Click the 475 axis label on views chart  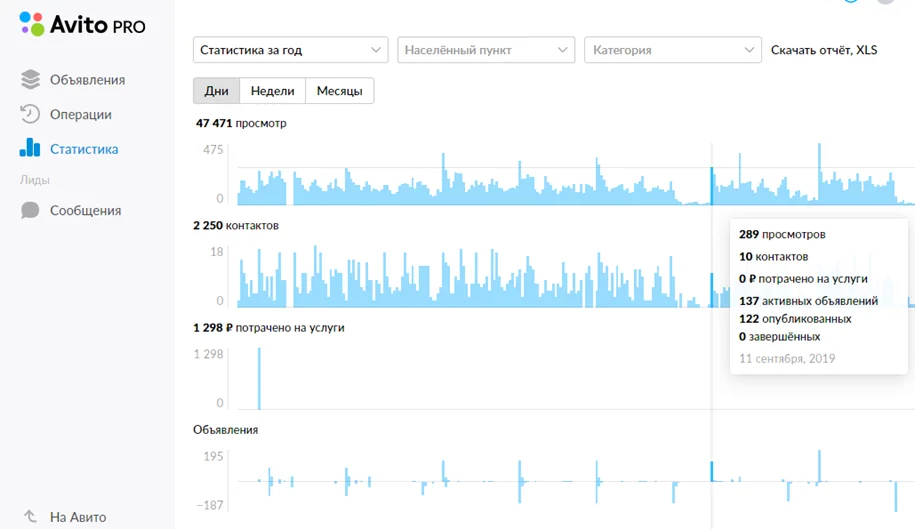click(x=213, y=150)
